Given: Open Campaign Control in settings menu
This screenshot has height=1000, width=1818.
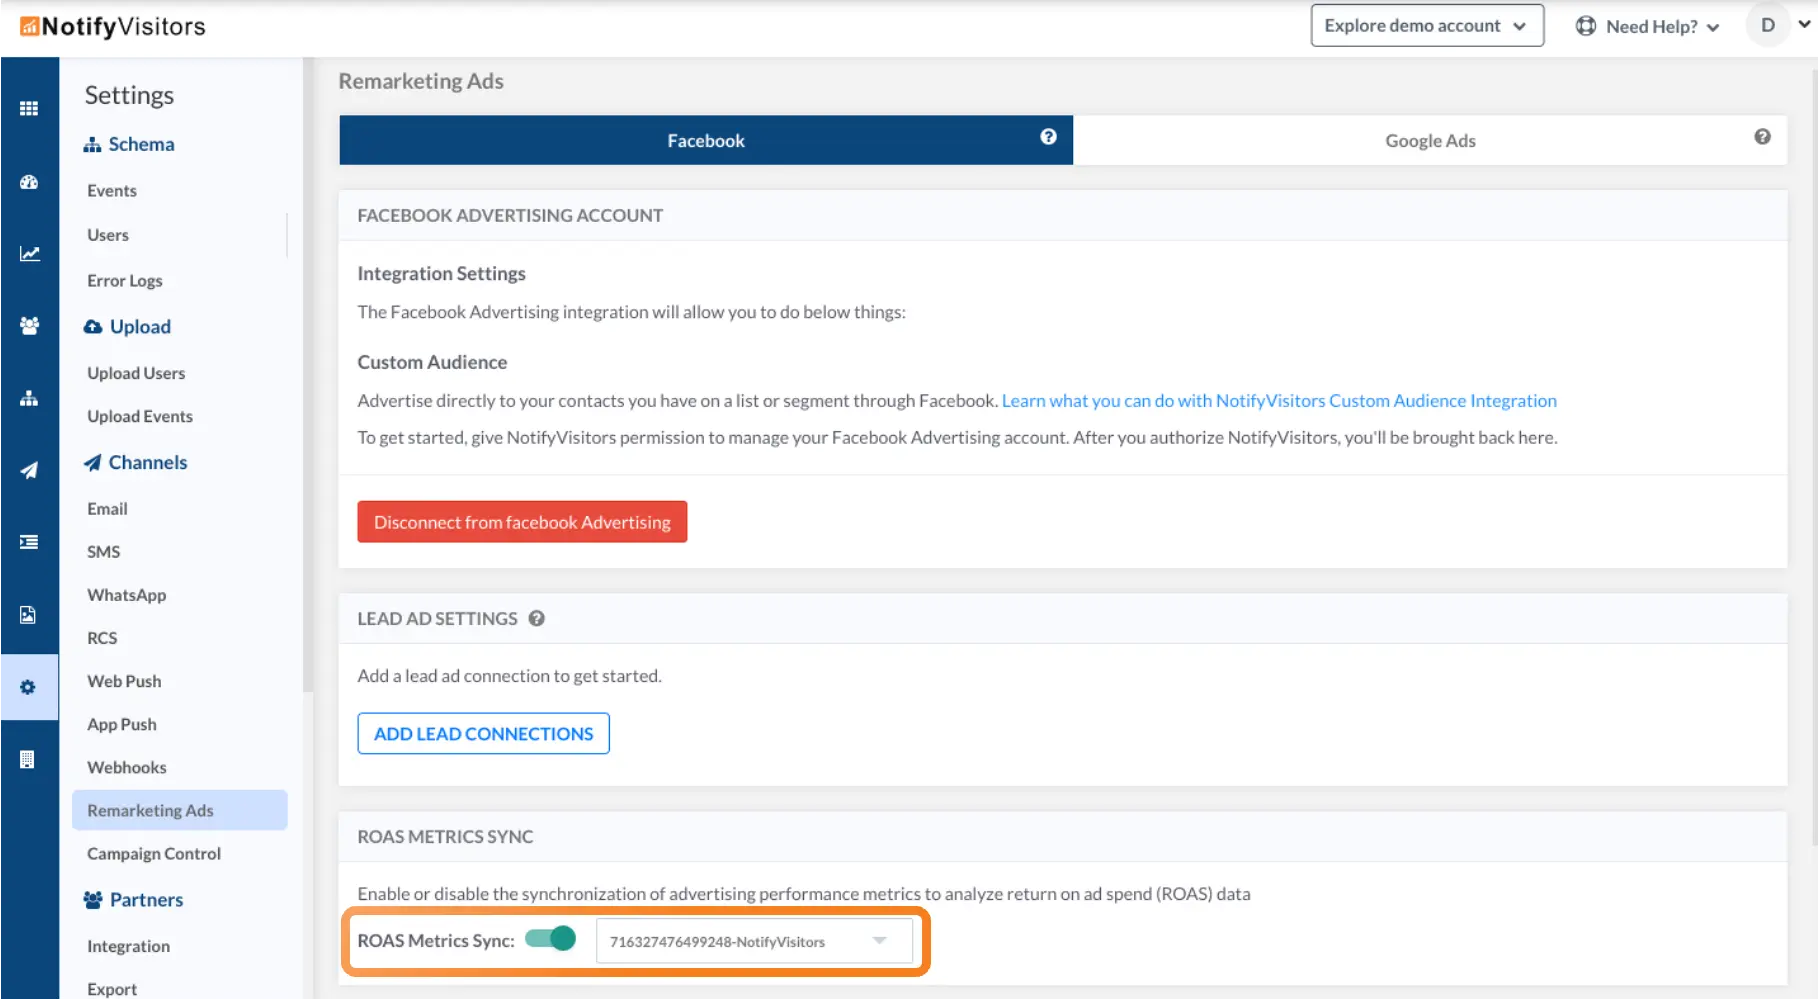Looking at the screenshot, I should [154, 854].
